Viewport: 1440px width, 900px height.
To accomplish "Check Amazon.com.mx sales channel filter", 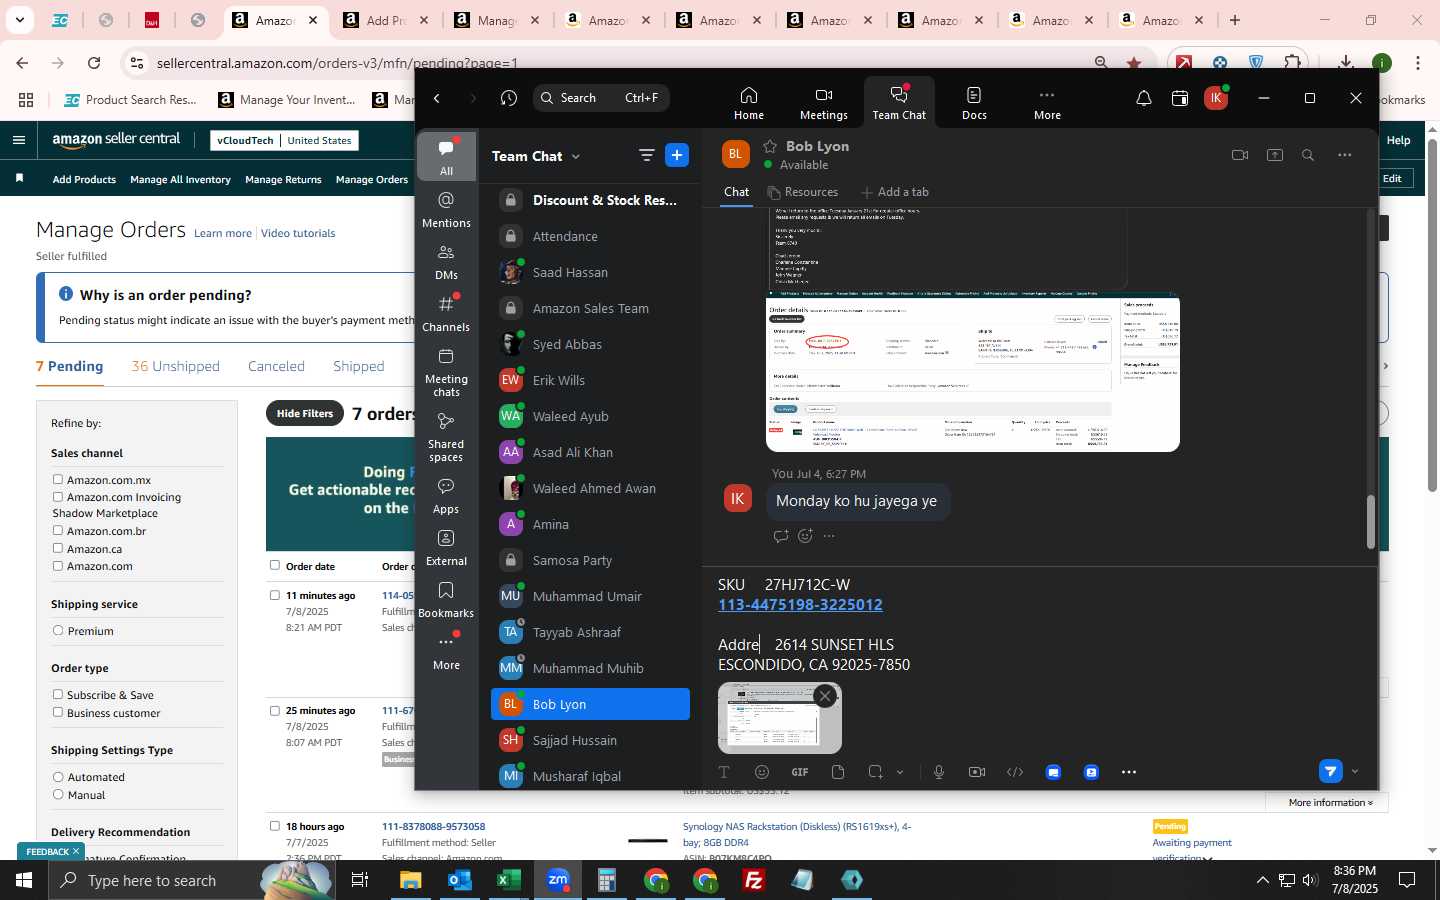I will (58, 480).
